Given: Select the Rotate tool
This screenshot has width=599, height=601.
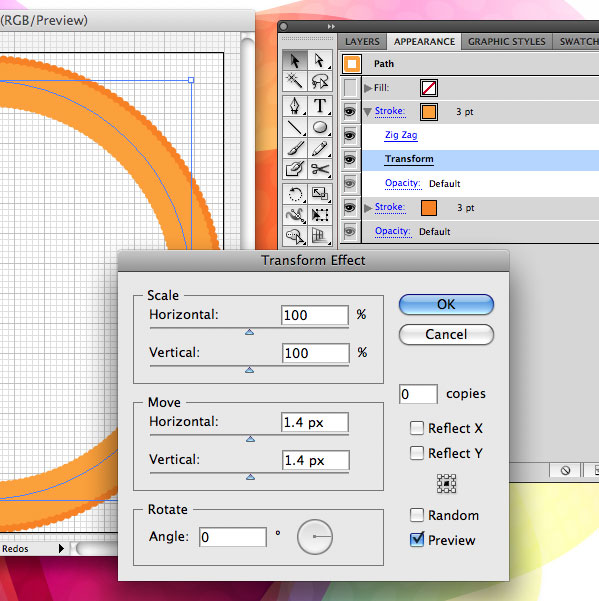Looking at the screenshot, I should 294,194.
